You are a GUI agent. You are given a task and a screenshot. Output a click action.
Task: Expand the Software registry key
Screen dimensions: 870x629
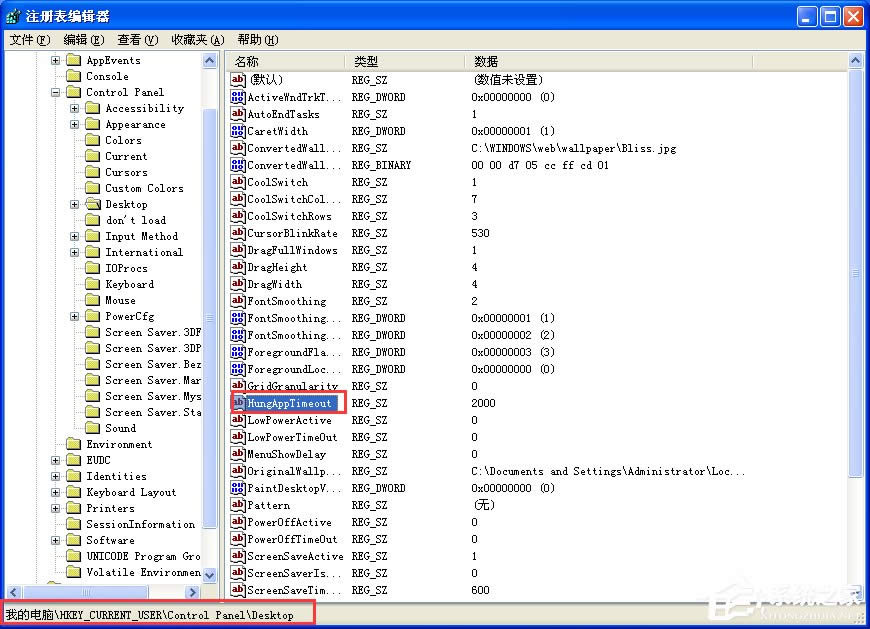click(x=55, y=540)
